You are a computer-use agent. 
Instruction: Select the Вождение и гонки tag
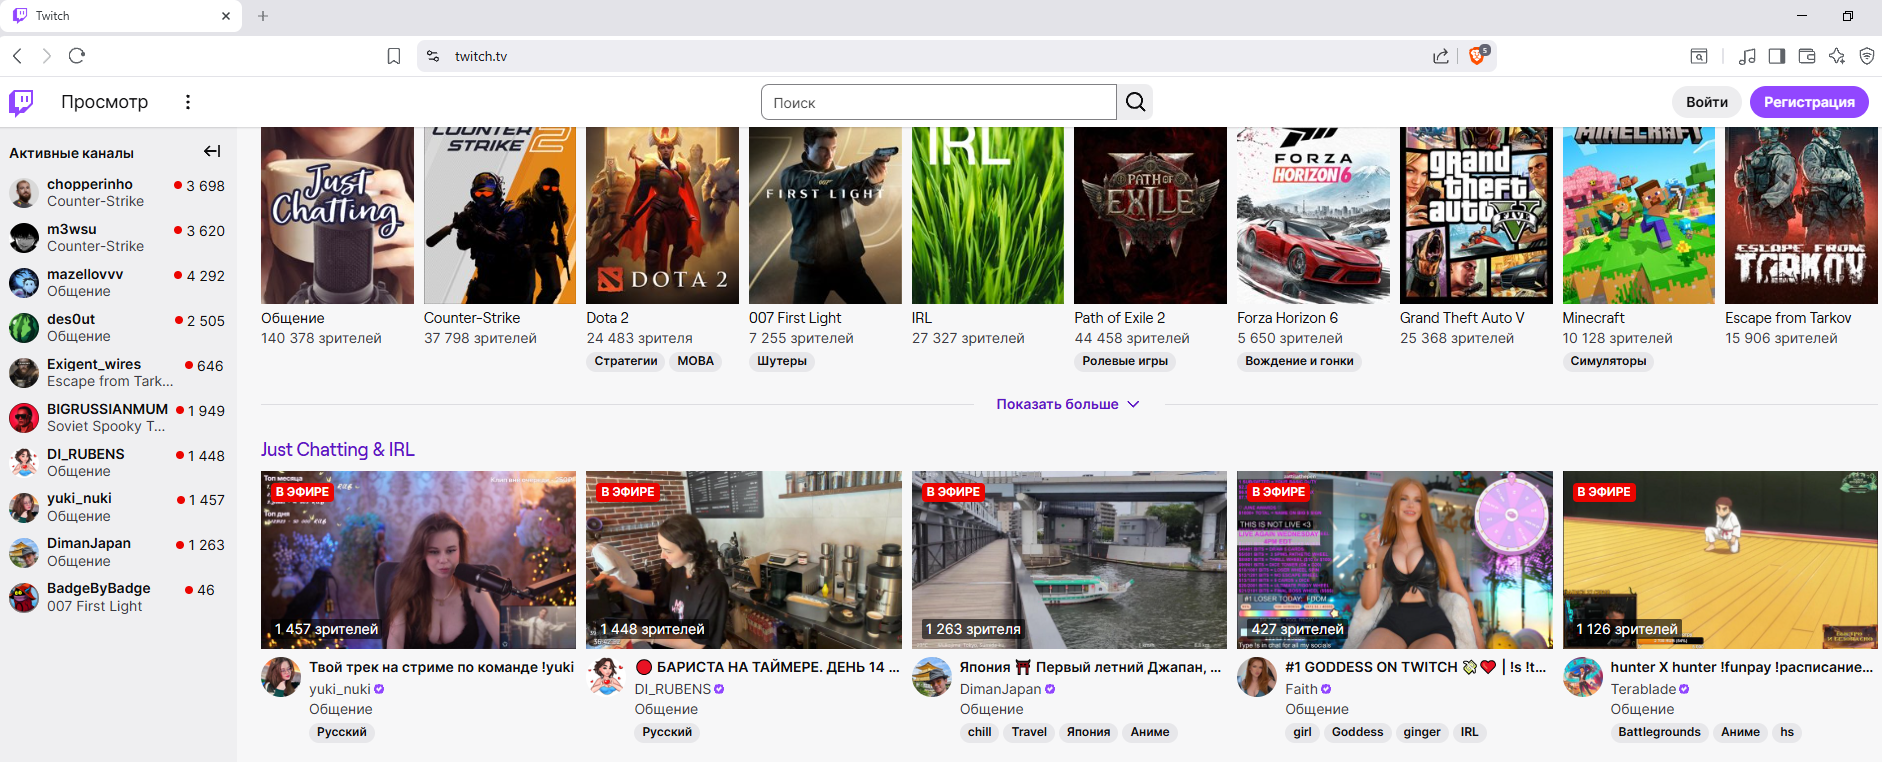click(1299, 361)
